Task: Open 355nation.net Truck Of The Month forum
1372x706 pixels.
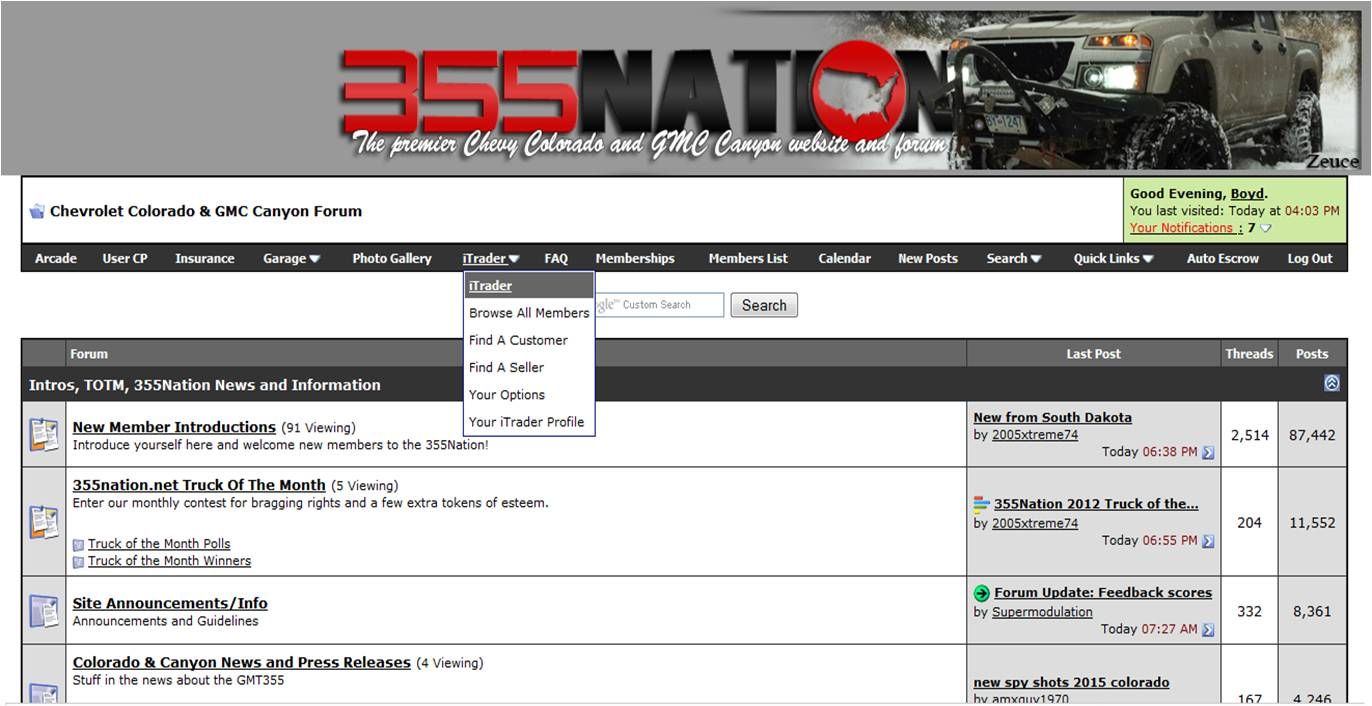Action: (199, 485)
